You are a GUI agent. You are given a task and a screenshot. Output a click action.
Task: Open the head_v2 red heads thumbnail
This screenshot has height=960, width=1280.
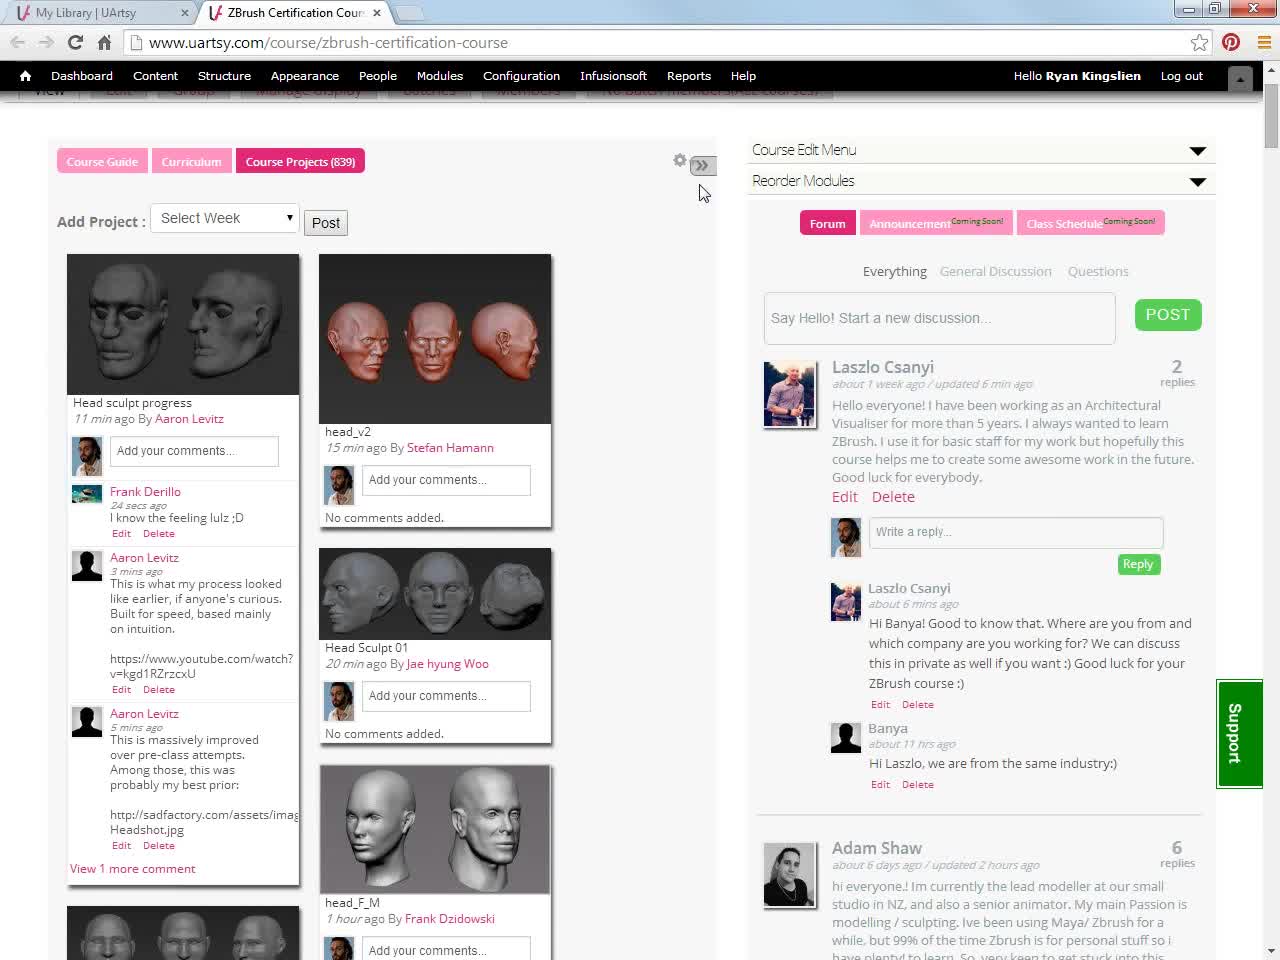pyautogui.click(x=435, y=338)
